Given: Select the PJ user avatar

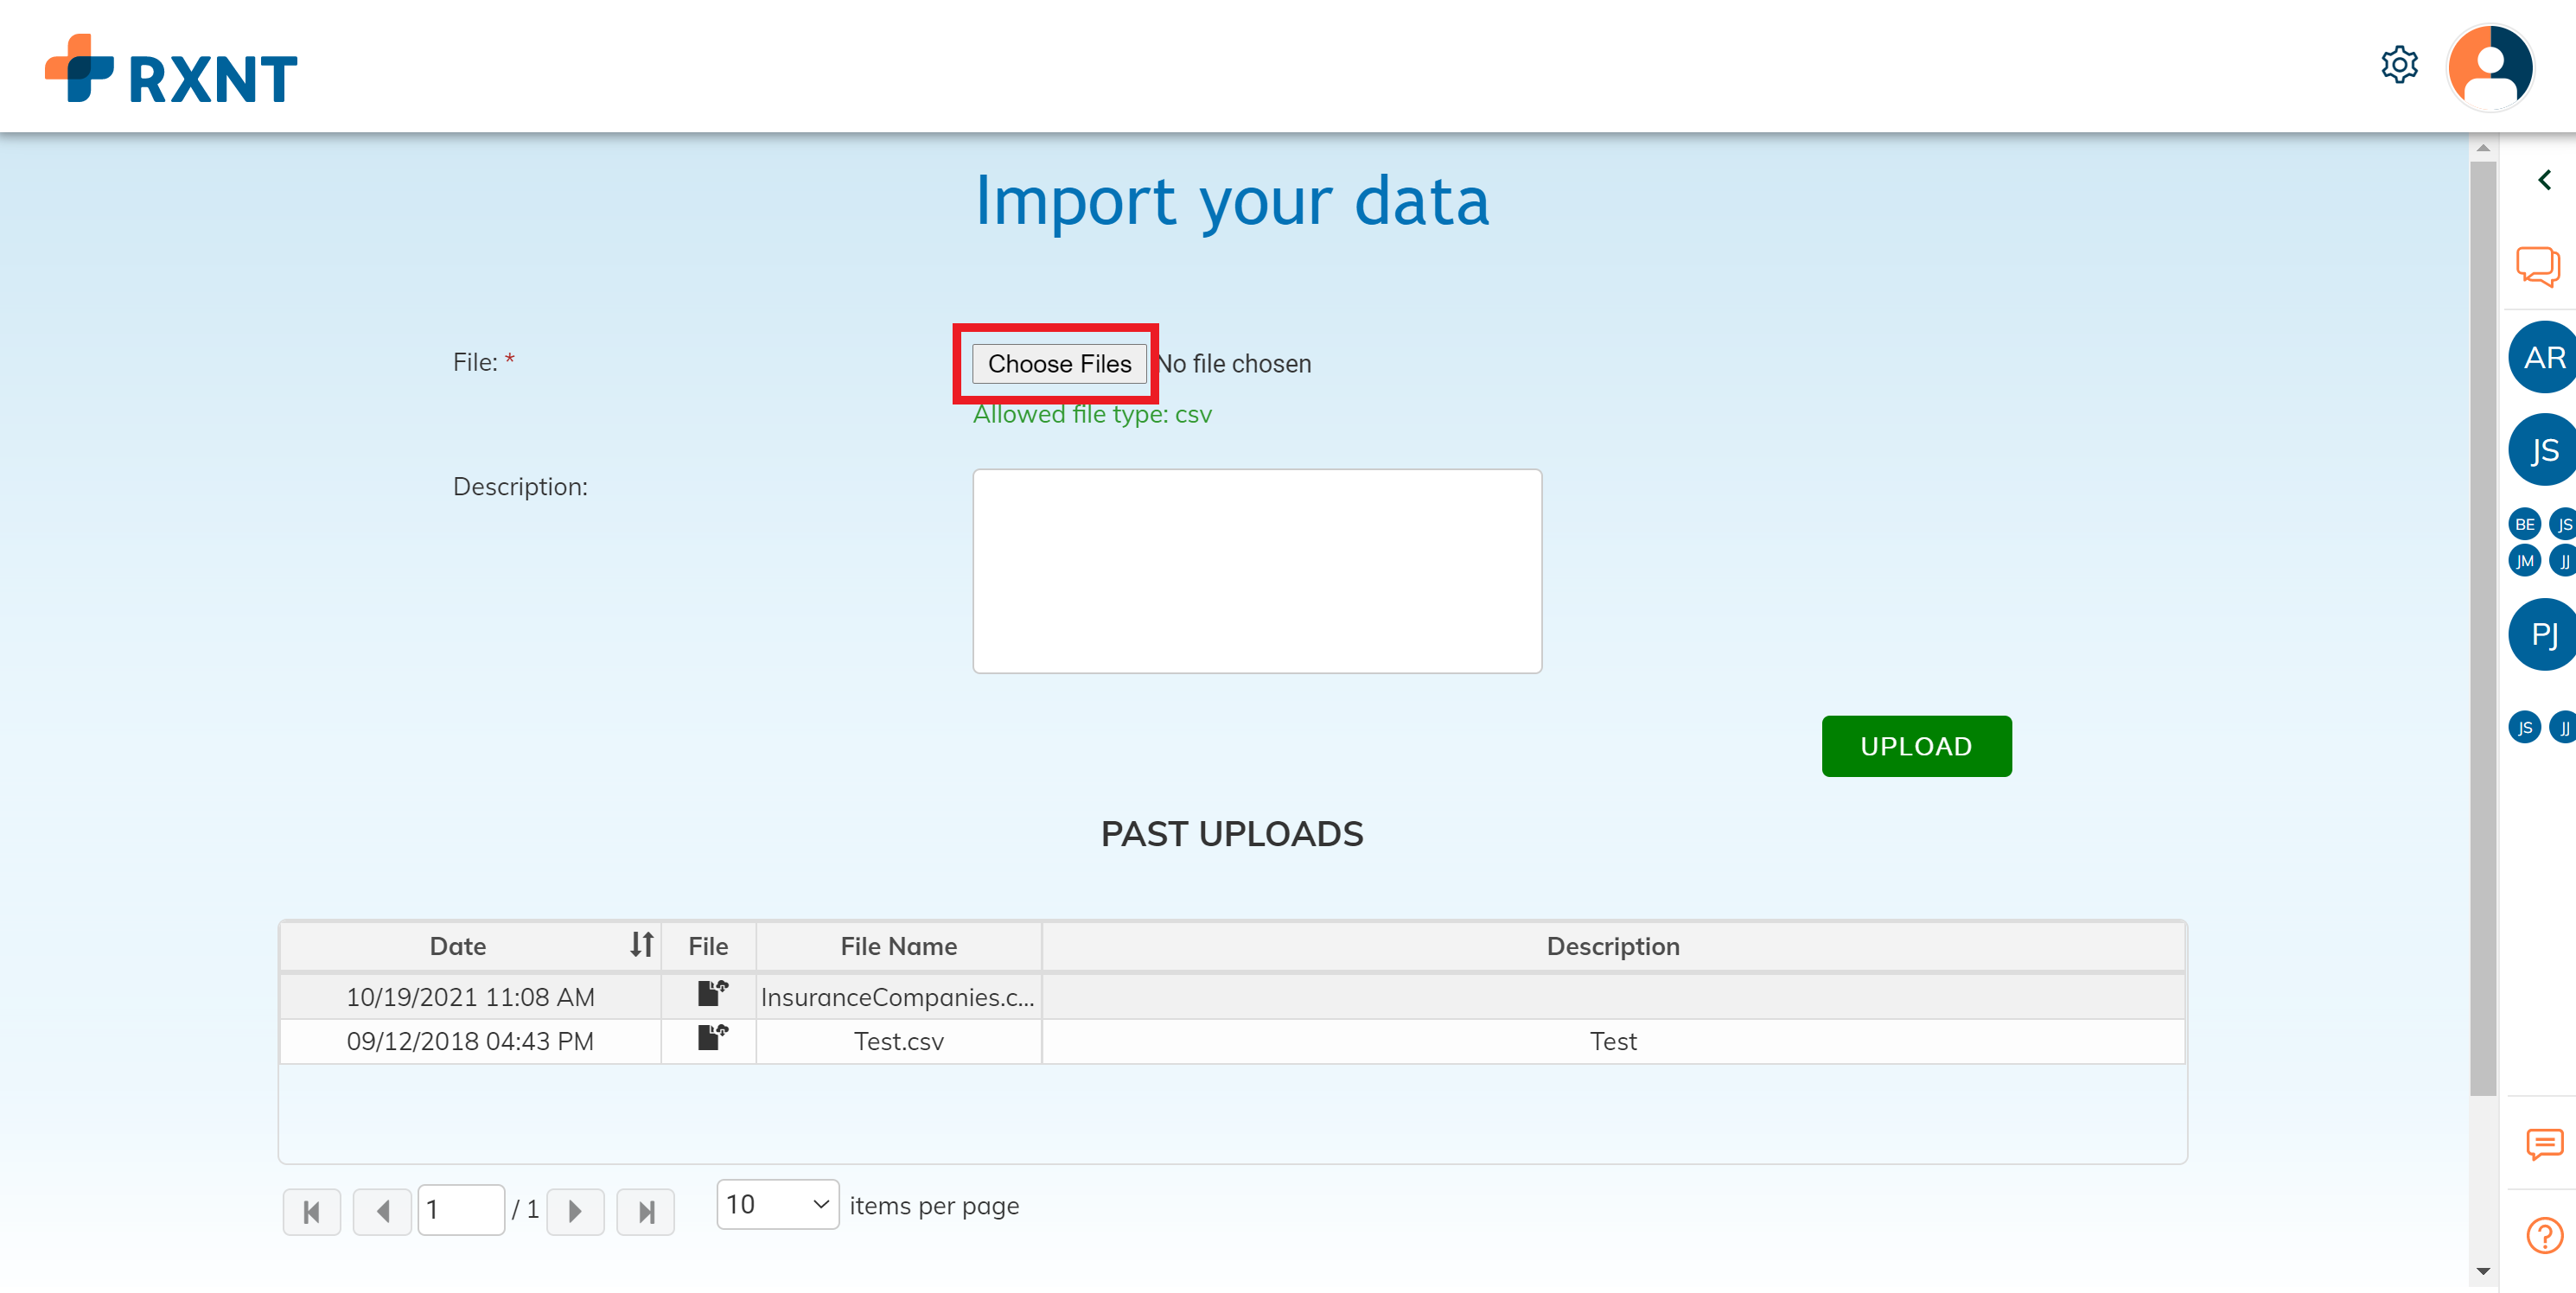Looking at the screenshot, I should coord(2542,634).
